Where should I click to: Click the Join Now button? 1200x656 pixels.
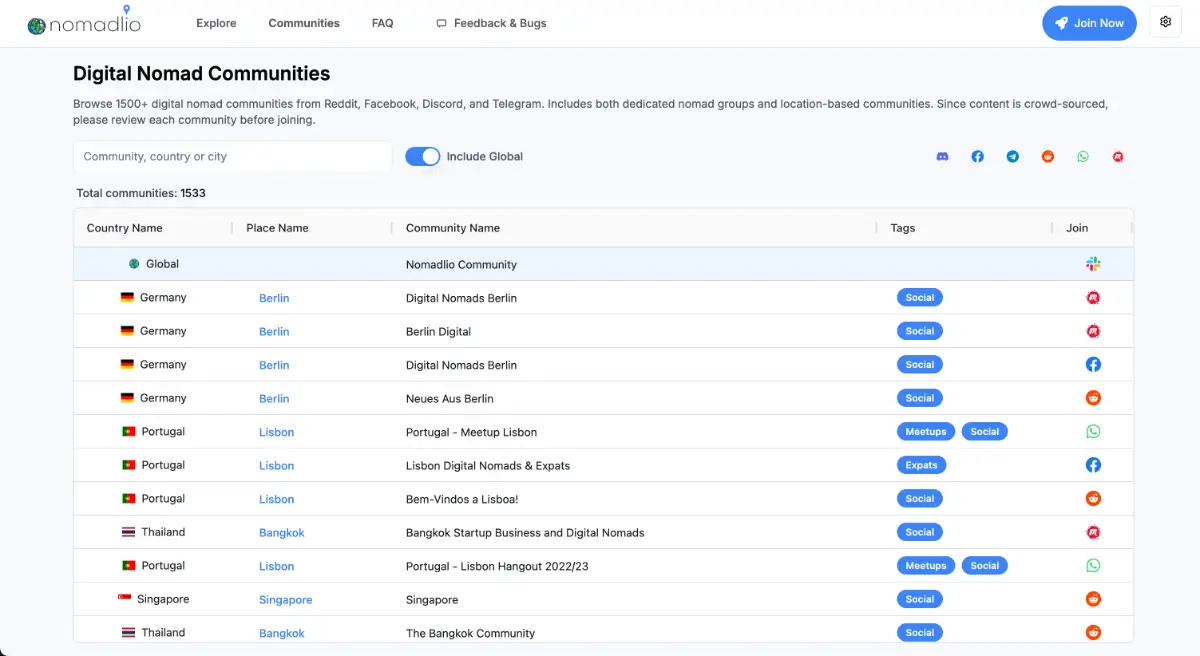pyautogui.click(x=1089, y=23)
